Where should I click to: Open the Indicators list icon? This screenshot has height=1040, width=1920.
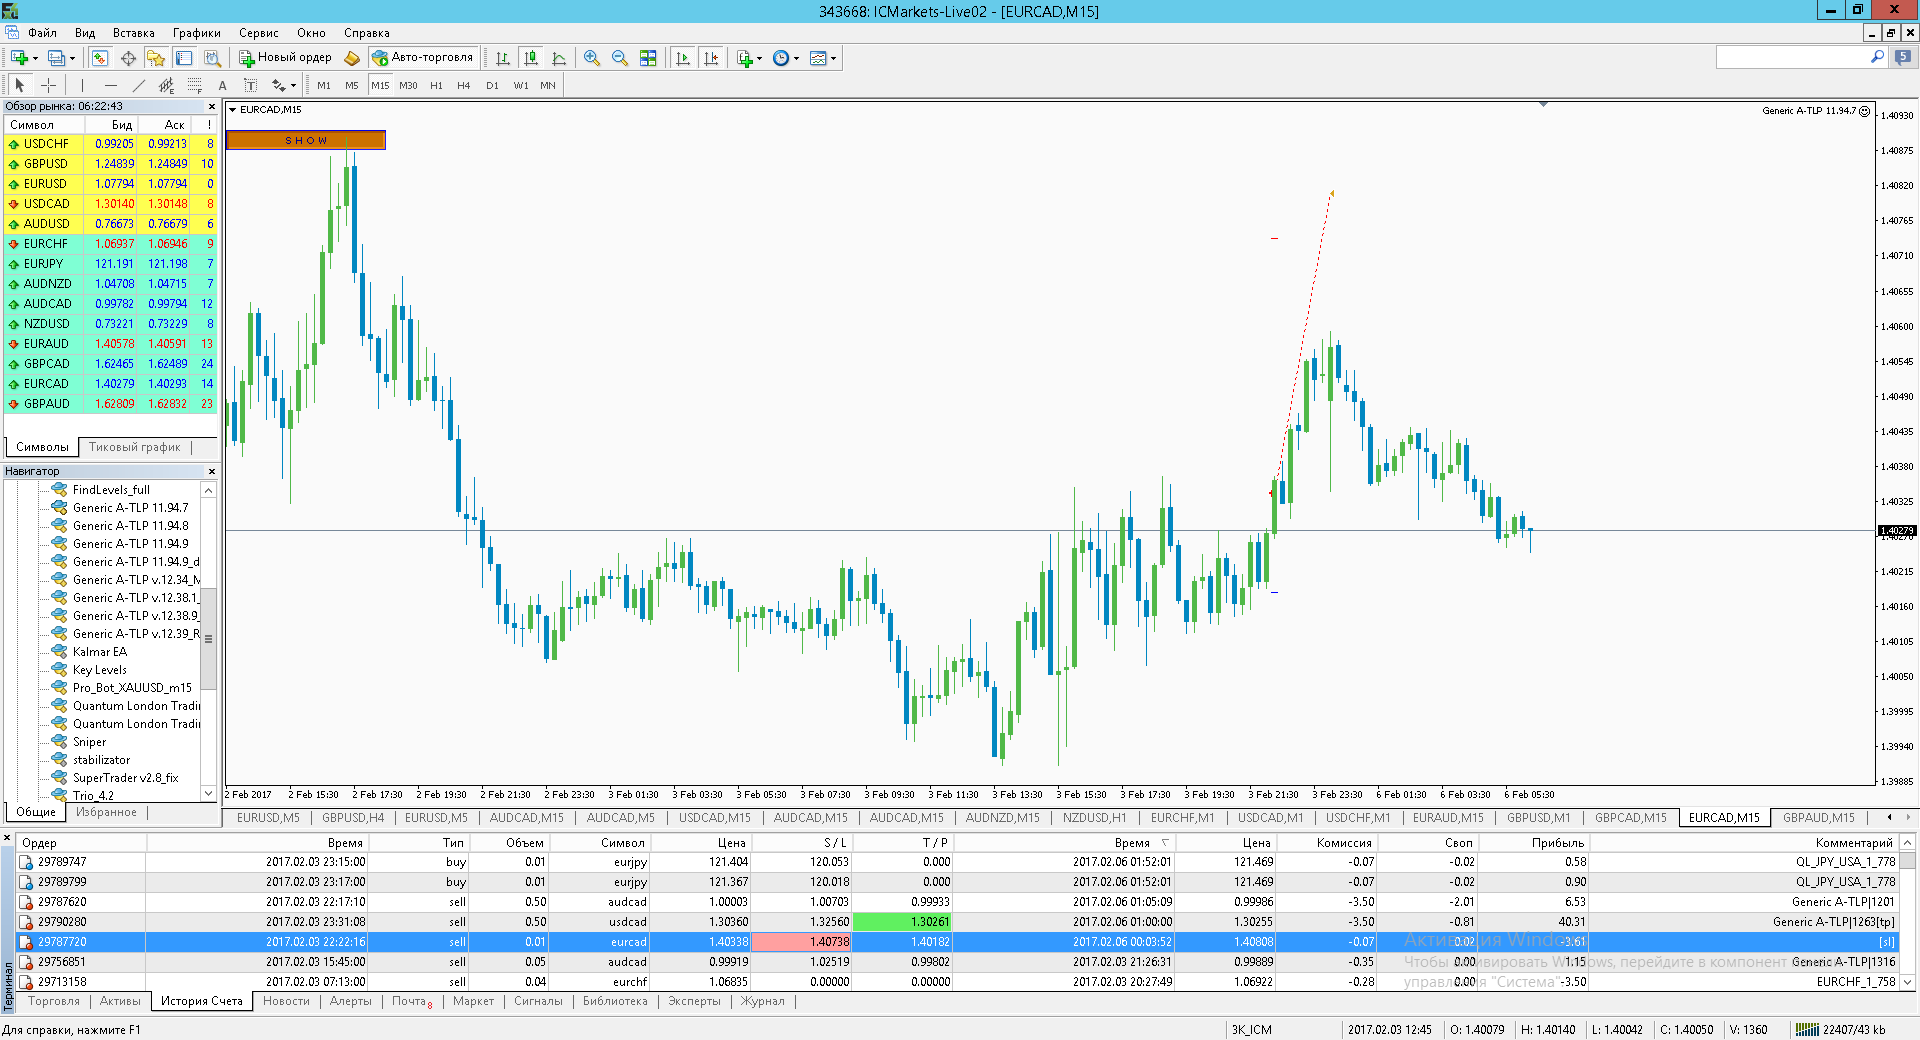click(745, 58)
